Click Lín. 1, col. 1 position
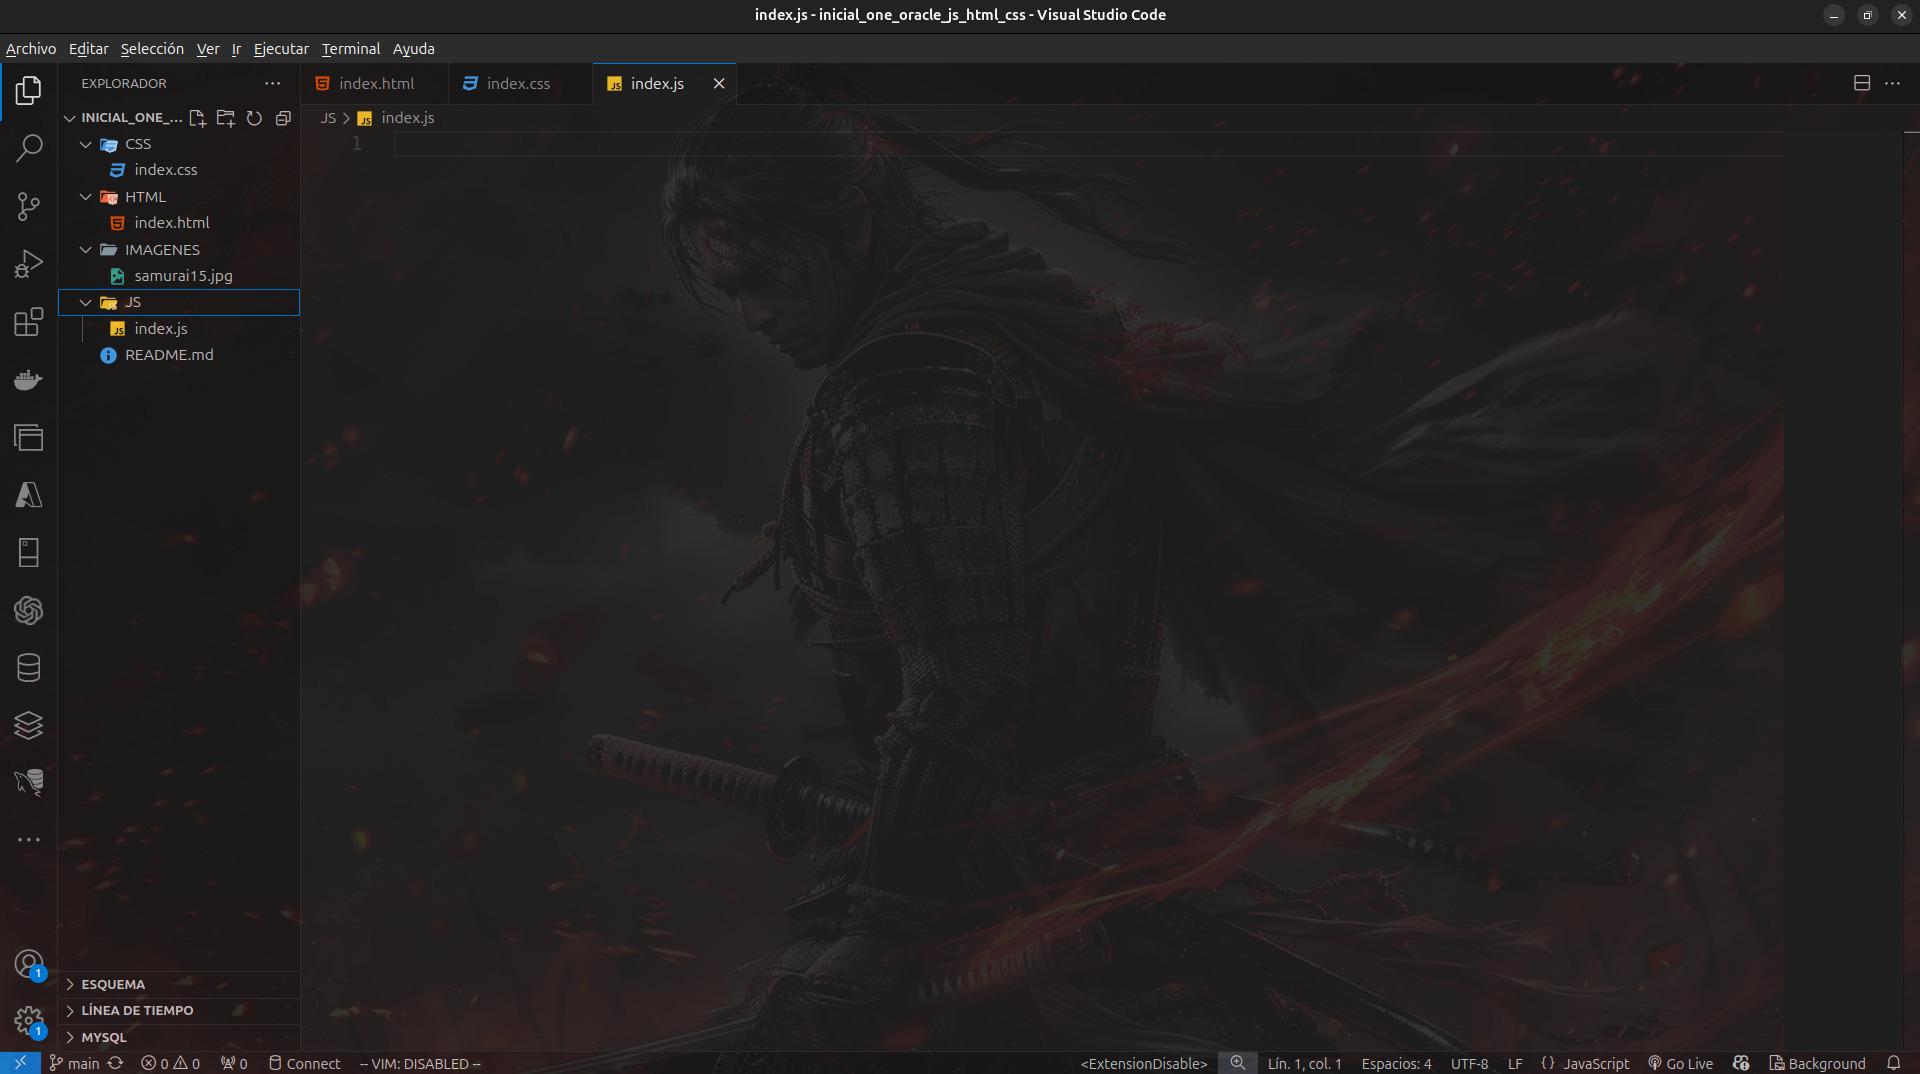Viewport: 1920px width, 1074px height. point(1304,1063)
